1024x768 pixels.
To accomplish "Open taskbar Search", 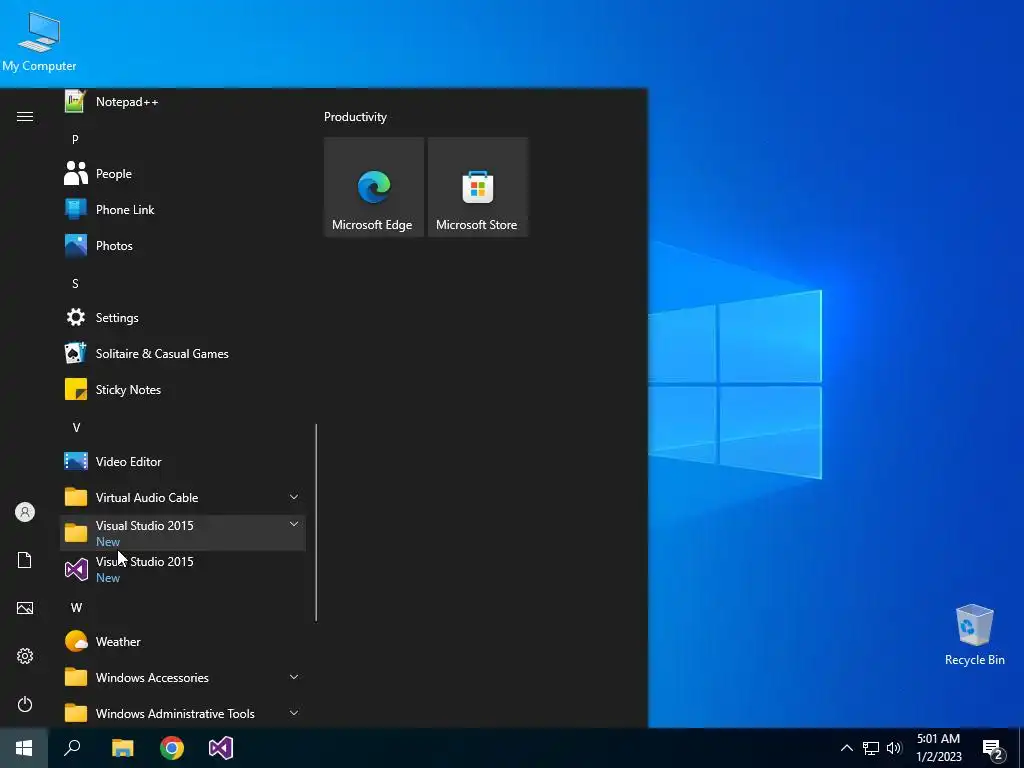I will pos(72,748).
